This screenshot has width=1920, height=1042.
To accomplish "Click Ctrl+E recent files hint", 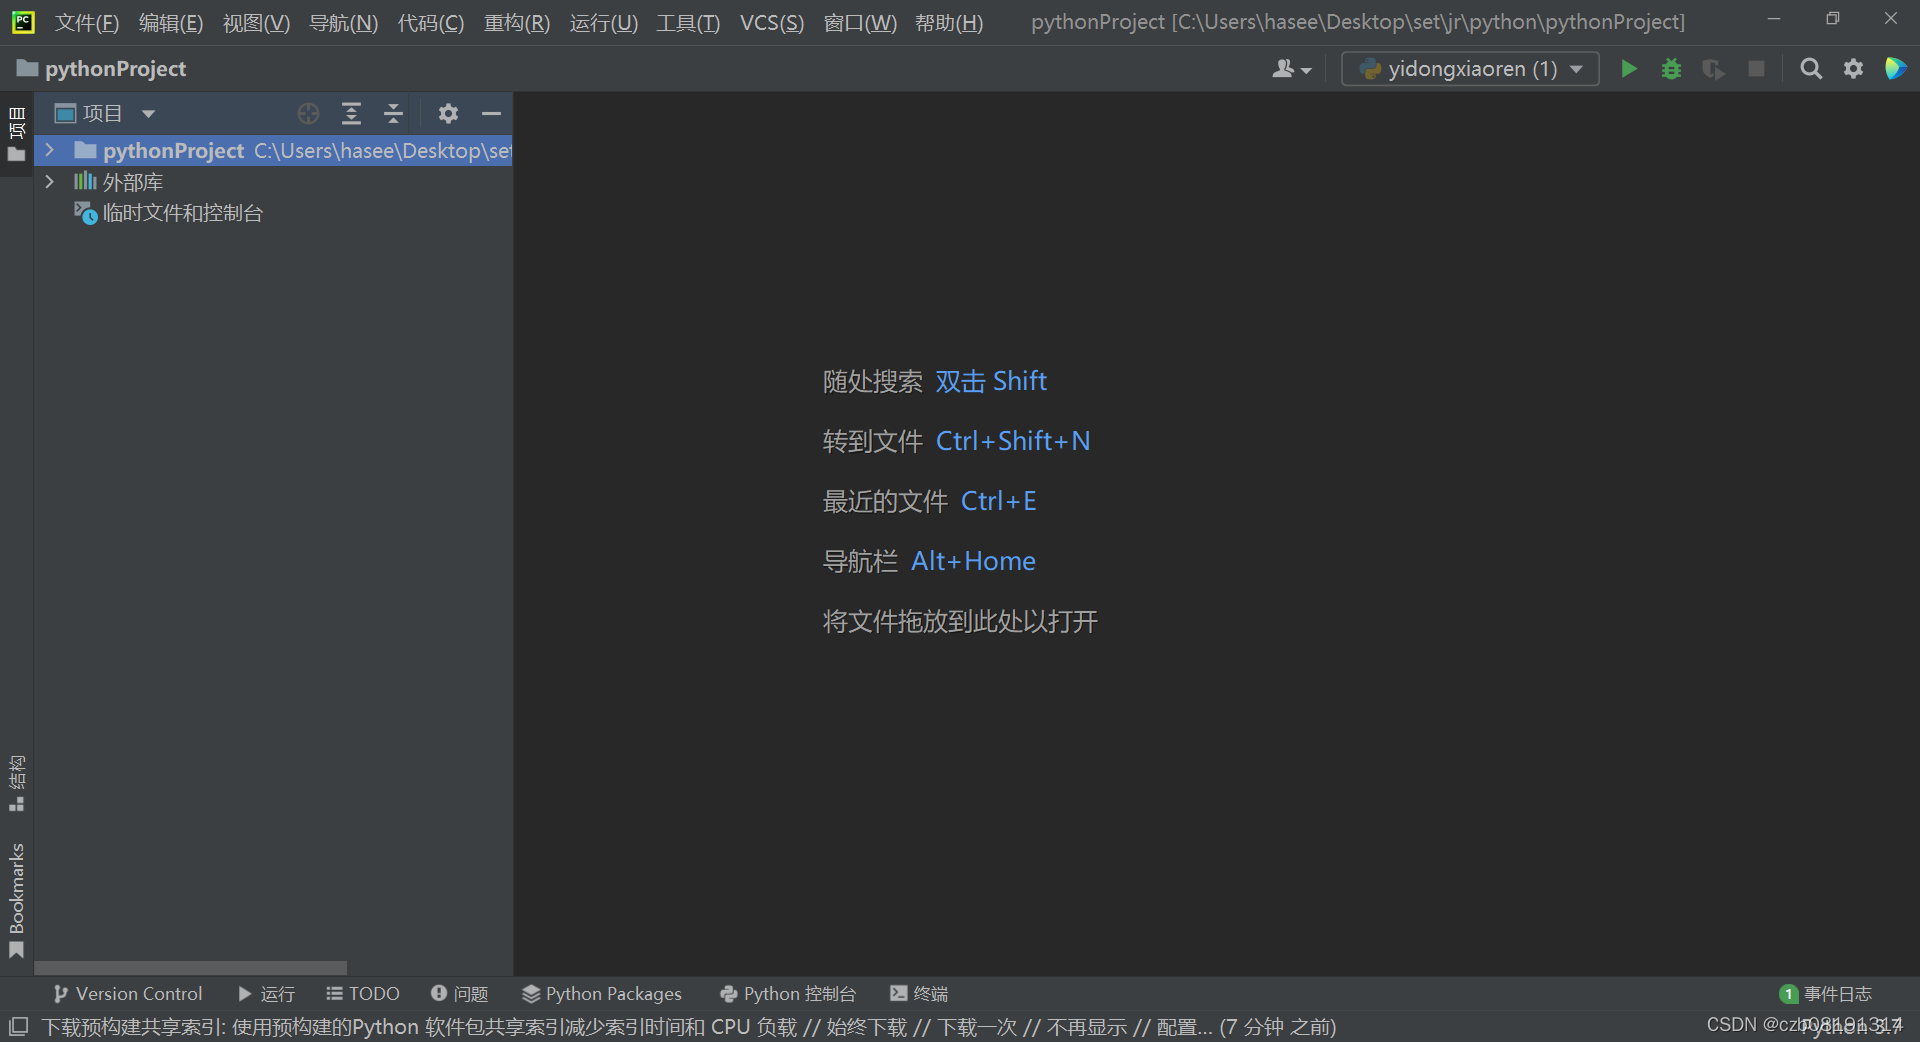I will (x=999, y=501).
